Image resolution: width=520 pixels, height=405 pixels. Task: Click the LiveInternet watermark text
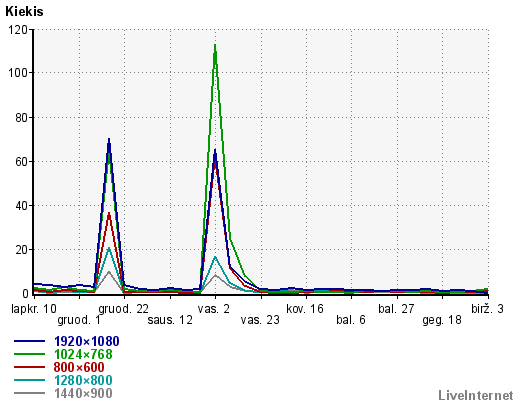tap(476, 396)
